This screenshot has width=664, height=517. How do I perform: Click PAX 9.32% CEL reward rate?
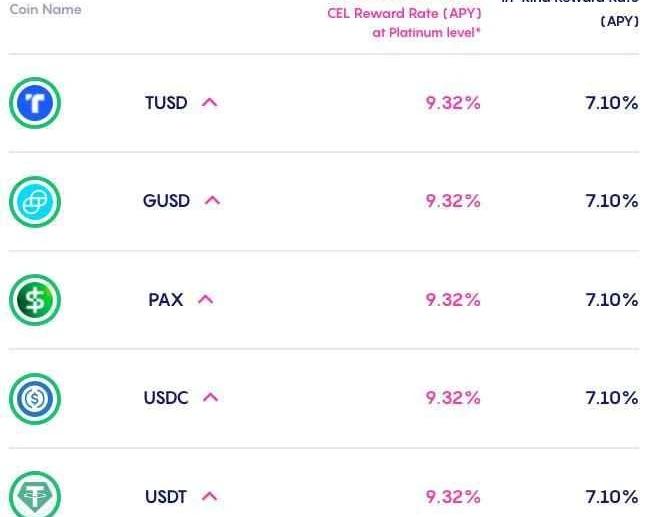coord(453,300)
